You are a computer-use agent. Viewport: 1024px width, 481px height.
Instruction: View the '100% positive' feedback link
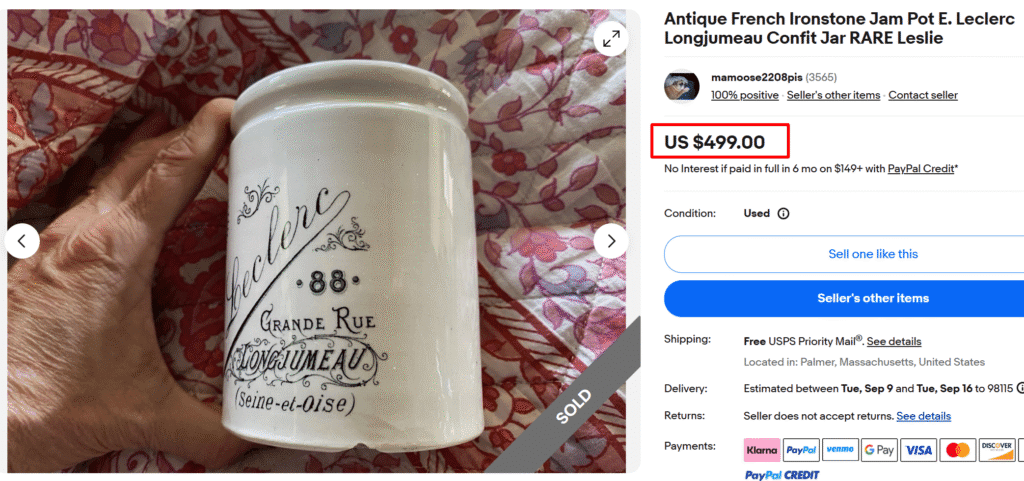pos(744,95)
